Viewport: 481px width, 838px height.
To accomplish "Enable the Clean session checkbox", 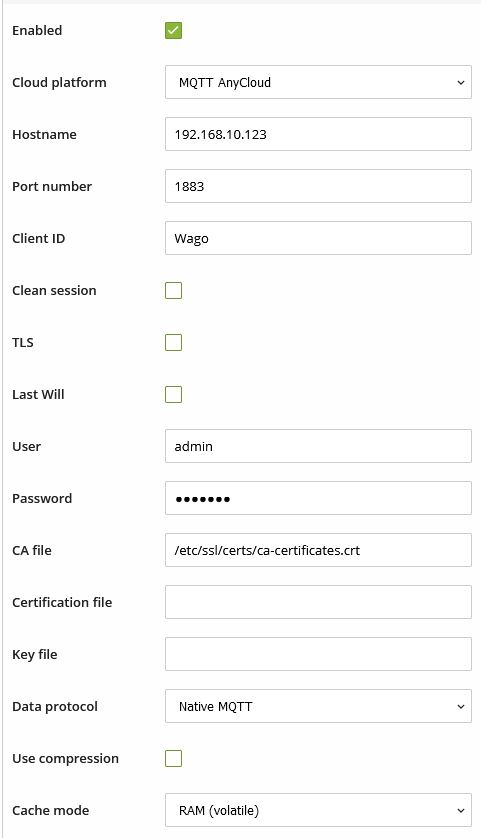I will (x=173, y=291).
